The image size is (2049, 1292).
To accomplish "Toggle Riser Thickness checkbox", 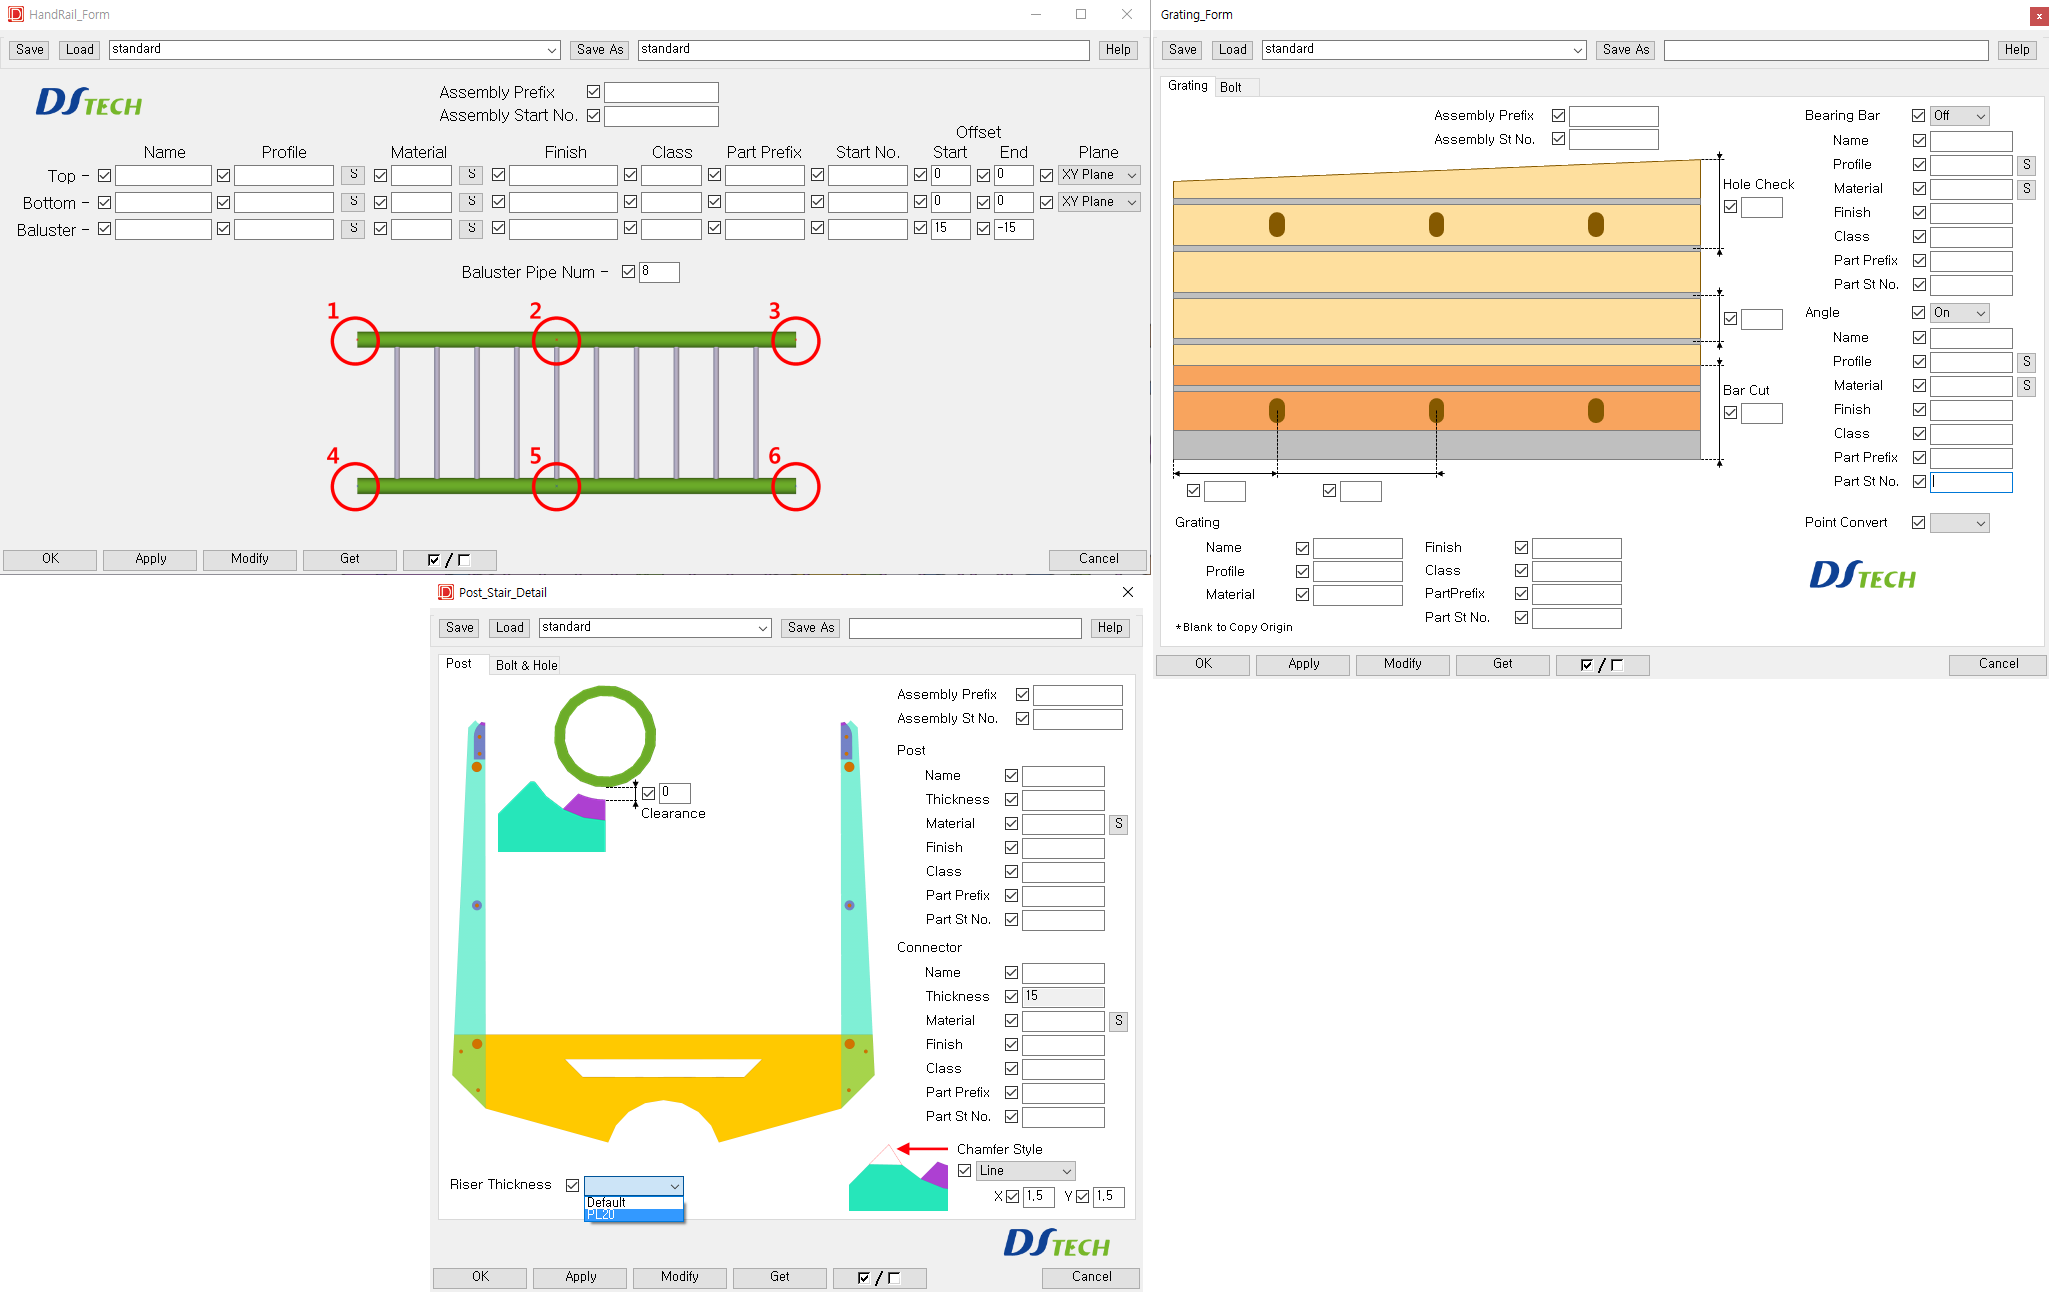I will click(x=572, y=1185).
